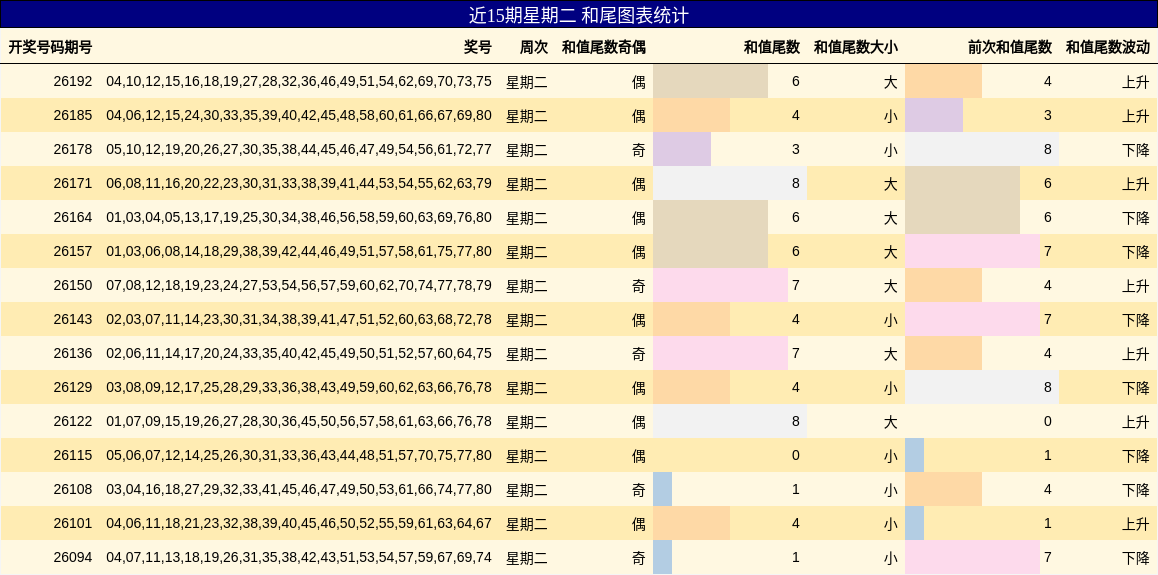
Task: Click 下降 trend in row 26094
Action: pyautogui.click(x=1136, y=557)
